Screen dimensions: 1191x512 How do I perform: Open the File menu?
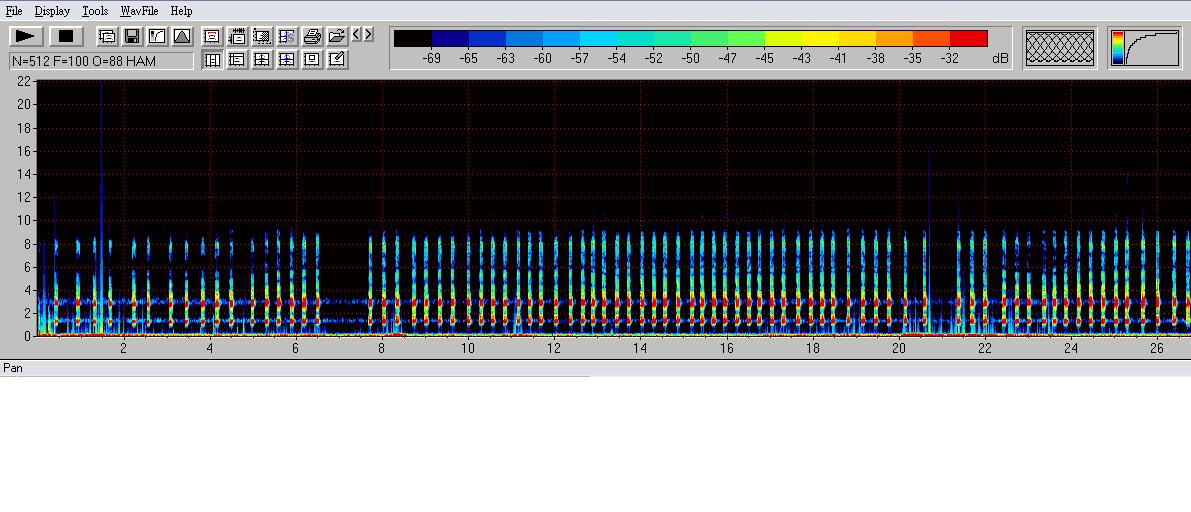[x=14, y=11]
